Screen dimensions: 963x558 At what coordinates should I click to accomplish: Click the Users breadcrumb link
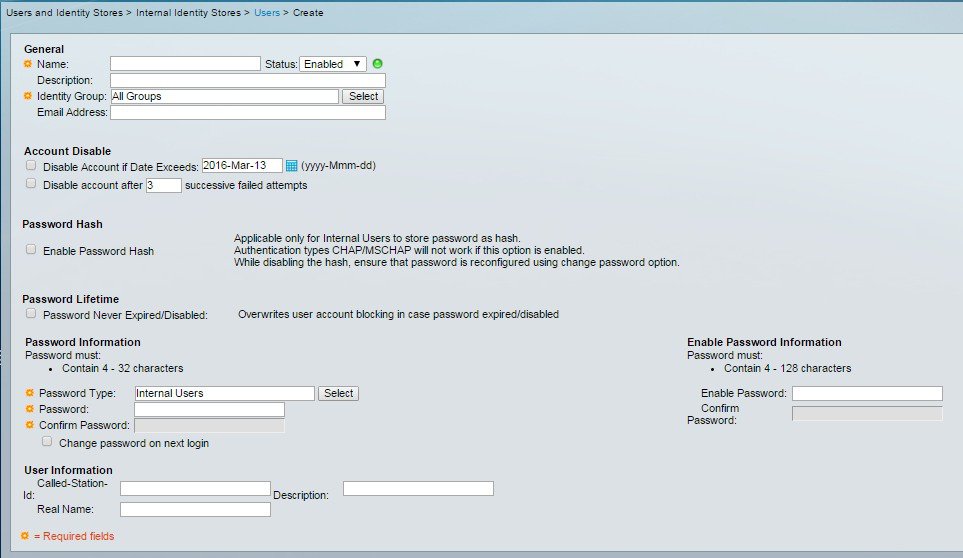267,12
